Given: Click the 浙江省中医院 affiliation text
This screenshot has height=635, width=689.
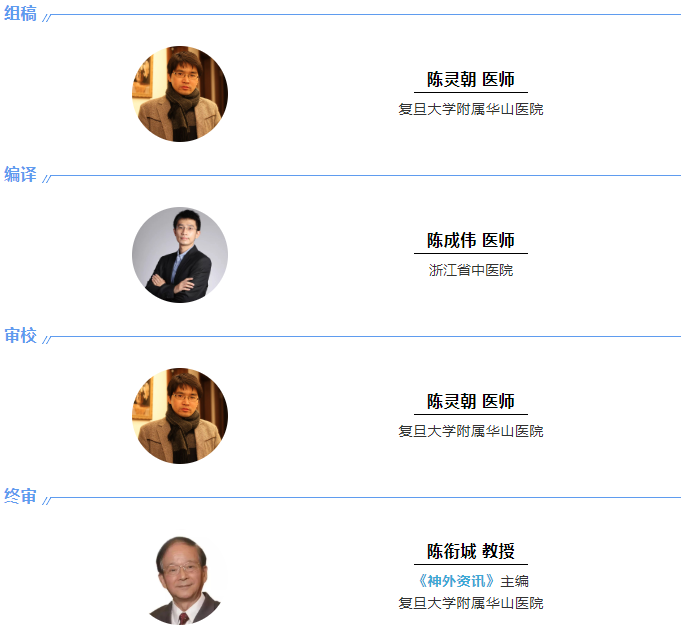Looking at the screenshot, I should pos(471,270).
